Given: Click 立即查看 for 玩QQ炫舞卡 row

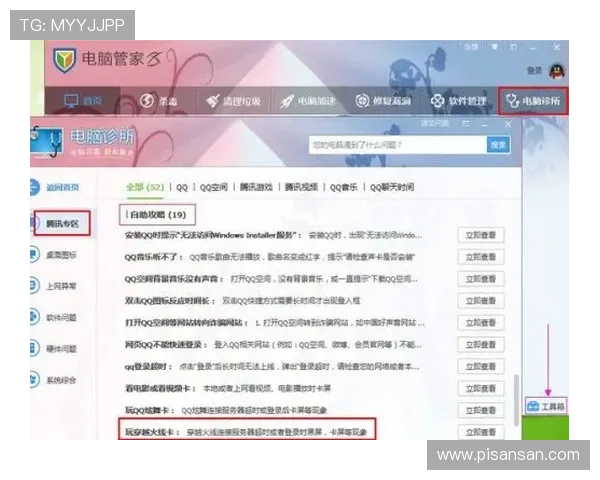Looking at the screenshot, I should tap(481, 410).
